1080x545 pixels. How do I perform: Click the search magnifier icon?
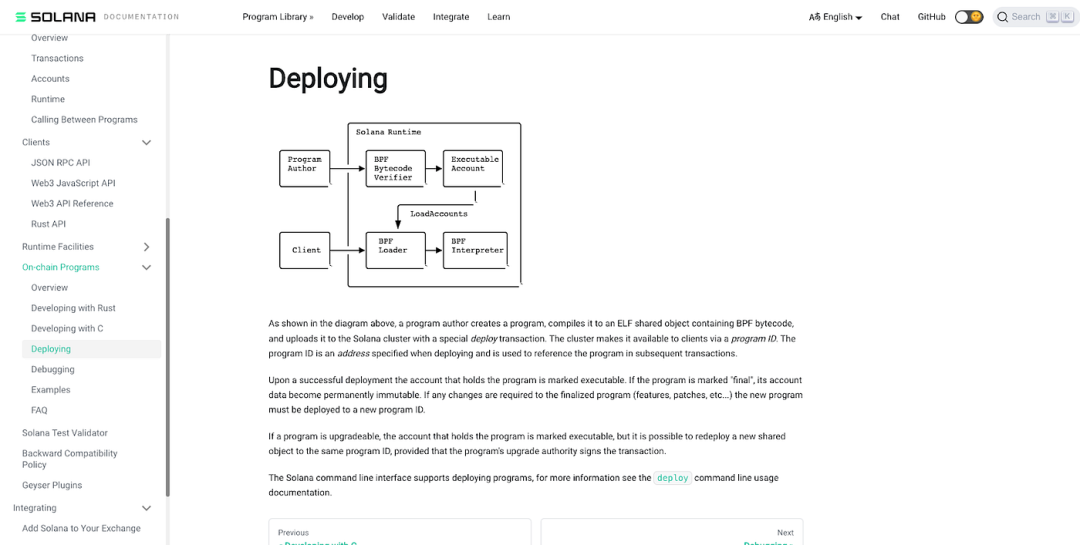click(x=1003, y=17)
